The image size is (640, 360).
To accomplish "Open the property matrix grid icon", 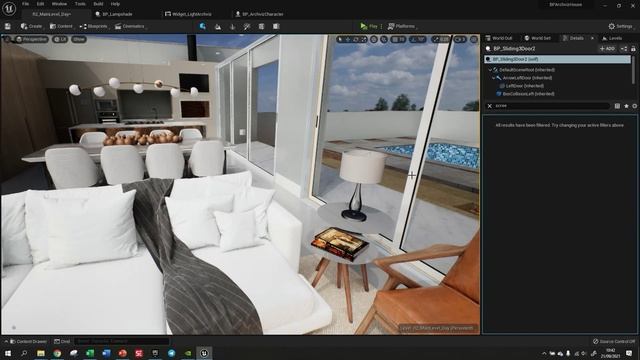I will tap(617, 106).
